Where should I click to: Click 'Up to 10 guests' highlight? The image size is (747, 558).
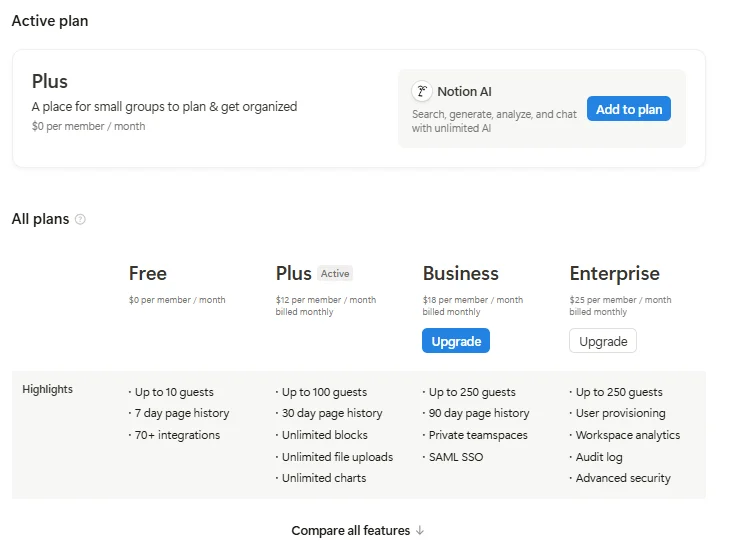(x=174, y=392)
